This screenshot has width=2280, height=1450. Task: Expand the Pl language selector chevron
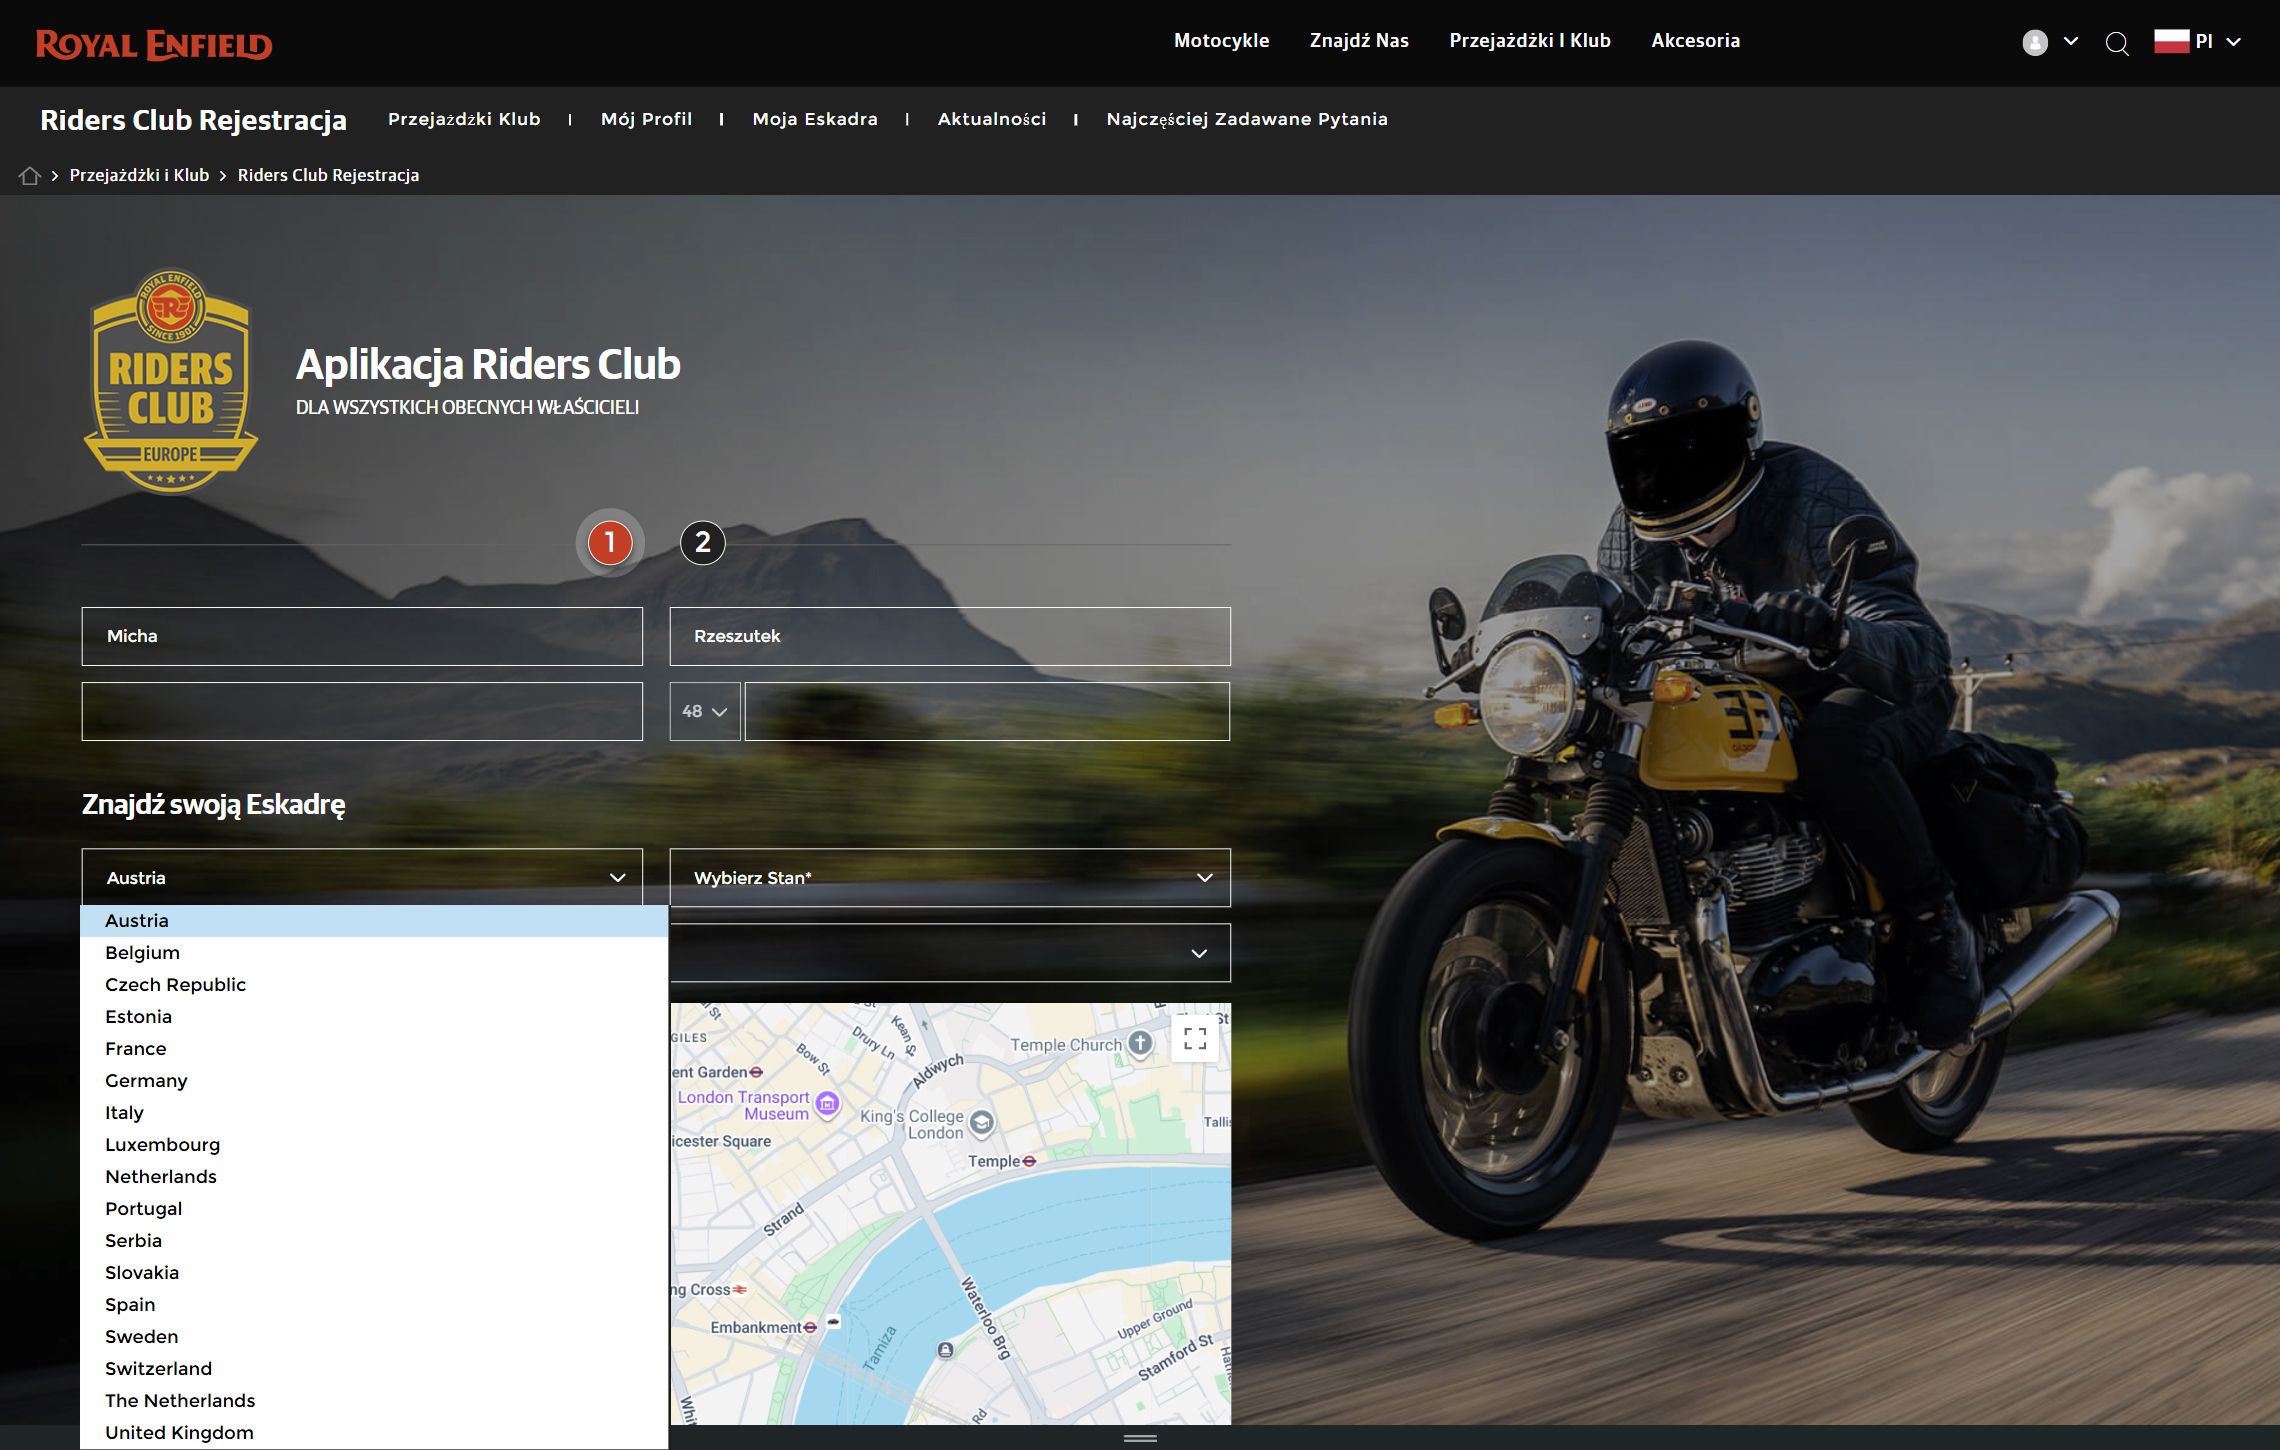2233,42
